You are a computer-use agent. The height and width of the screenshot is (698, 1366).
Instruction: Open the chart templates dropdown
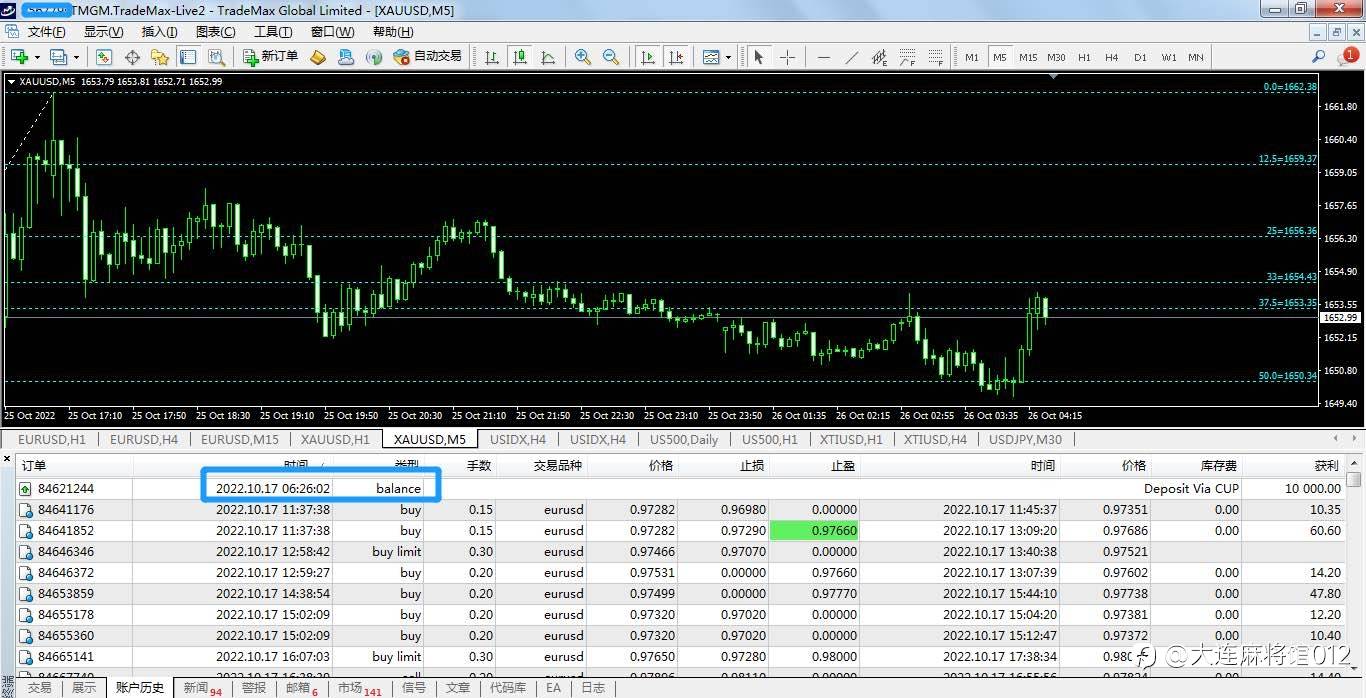point(728,57)
